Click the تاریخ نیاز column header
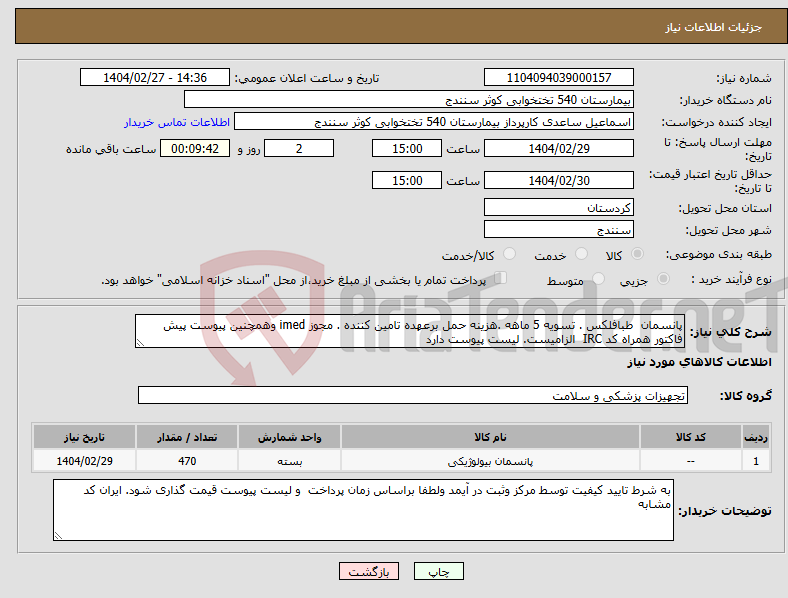 (84, 437)
